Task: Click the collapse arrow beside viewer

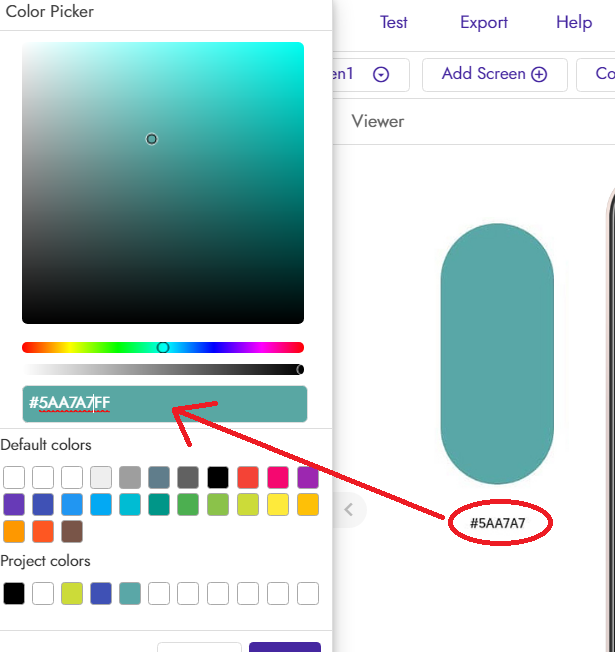Action: click(349, 509)
